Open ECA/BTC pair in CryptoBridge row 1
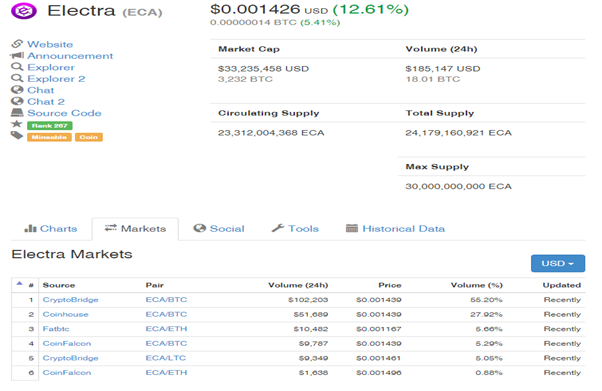602x391 pixels. tap(166, 300)
